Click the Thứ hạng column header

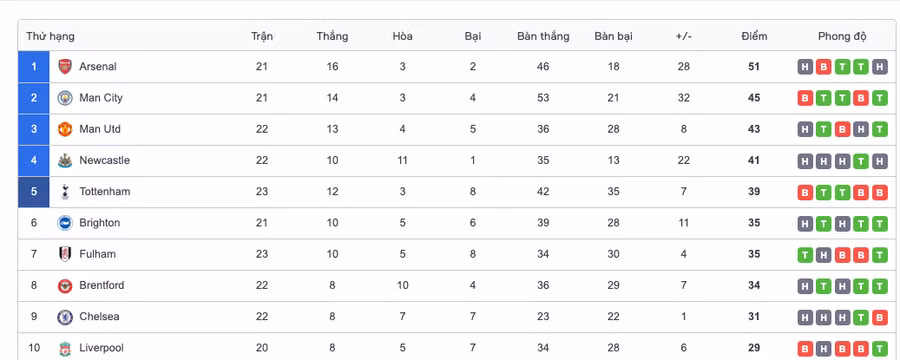[x=50, y=36]
